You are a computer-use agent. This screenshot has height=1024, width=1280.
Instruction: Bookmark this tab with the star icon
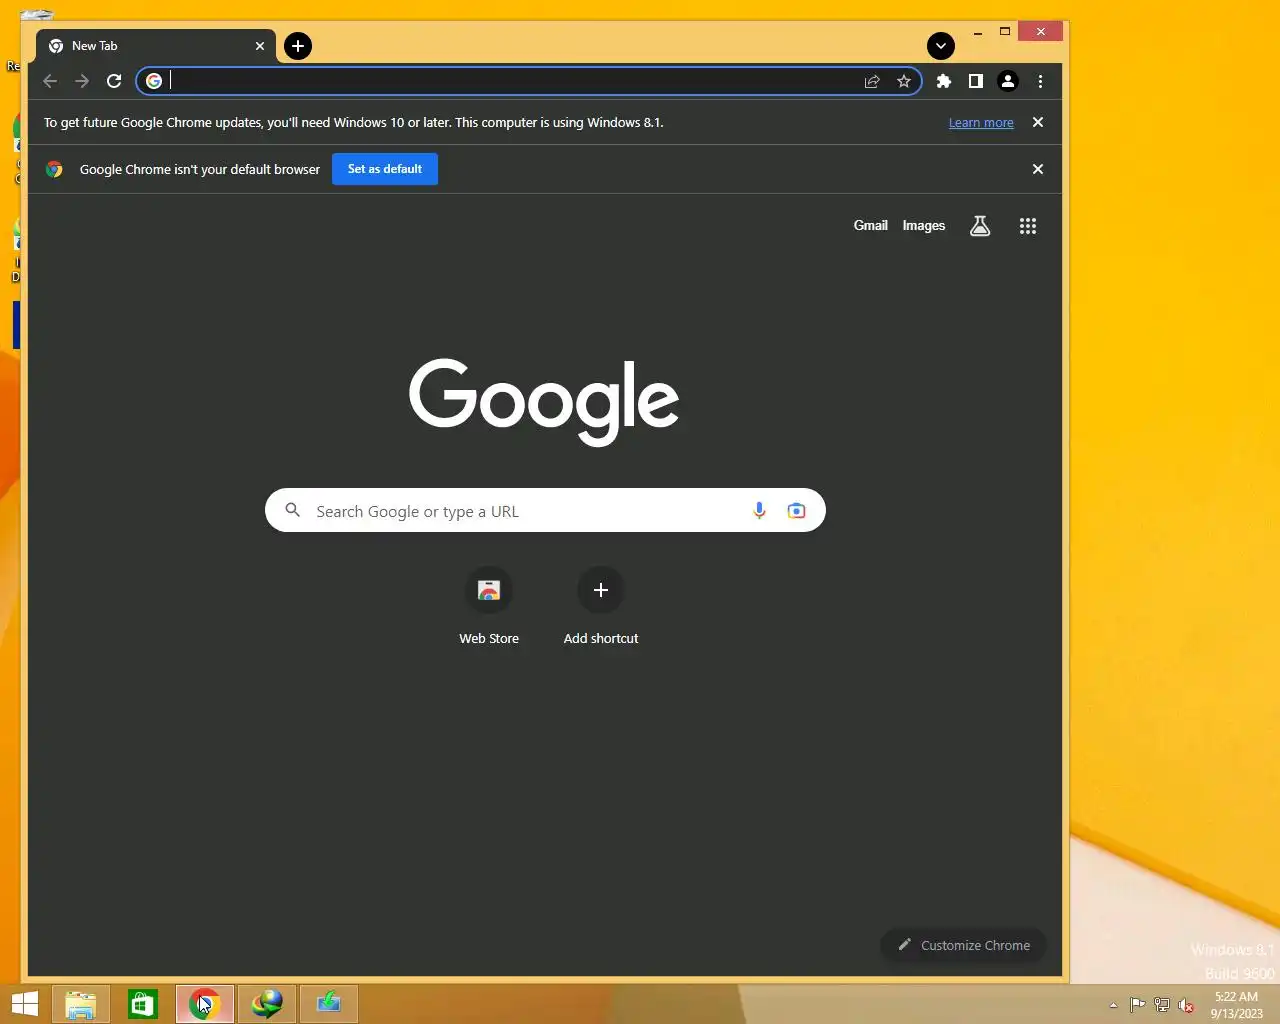click(x=904, y=81)
